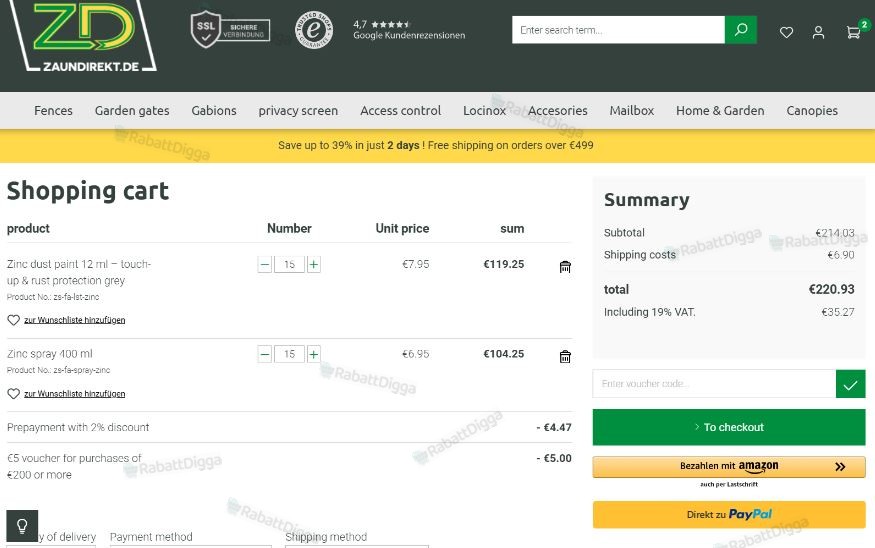Pay with Bezahlen mit amazon button
The width and height of the screenshot is (875, 548).
click(729, 467)
